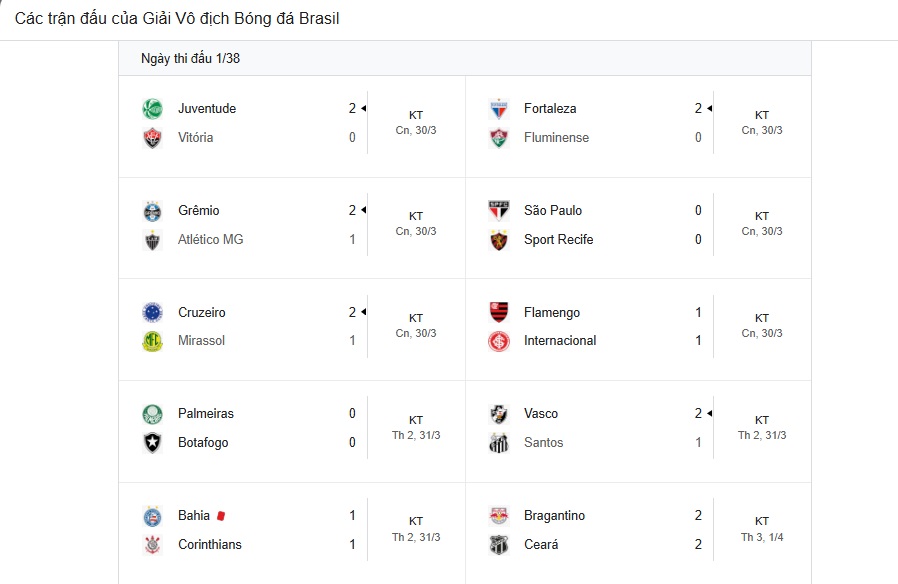Open the Palmeiras vs Botafogo match result
Viewport: 898px width, 584px height.
[292, 428]
